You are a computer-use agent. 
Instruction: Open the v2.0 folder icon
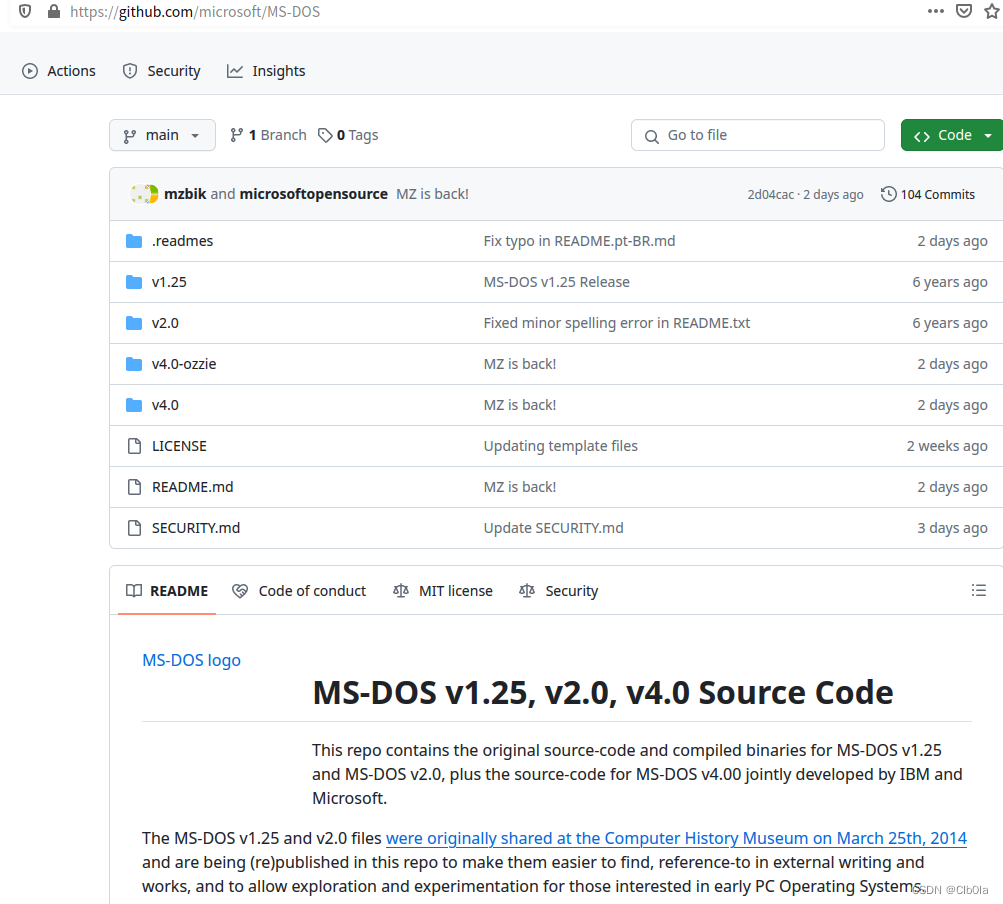click(134, 322)
